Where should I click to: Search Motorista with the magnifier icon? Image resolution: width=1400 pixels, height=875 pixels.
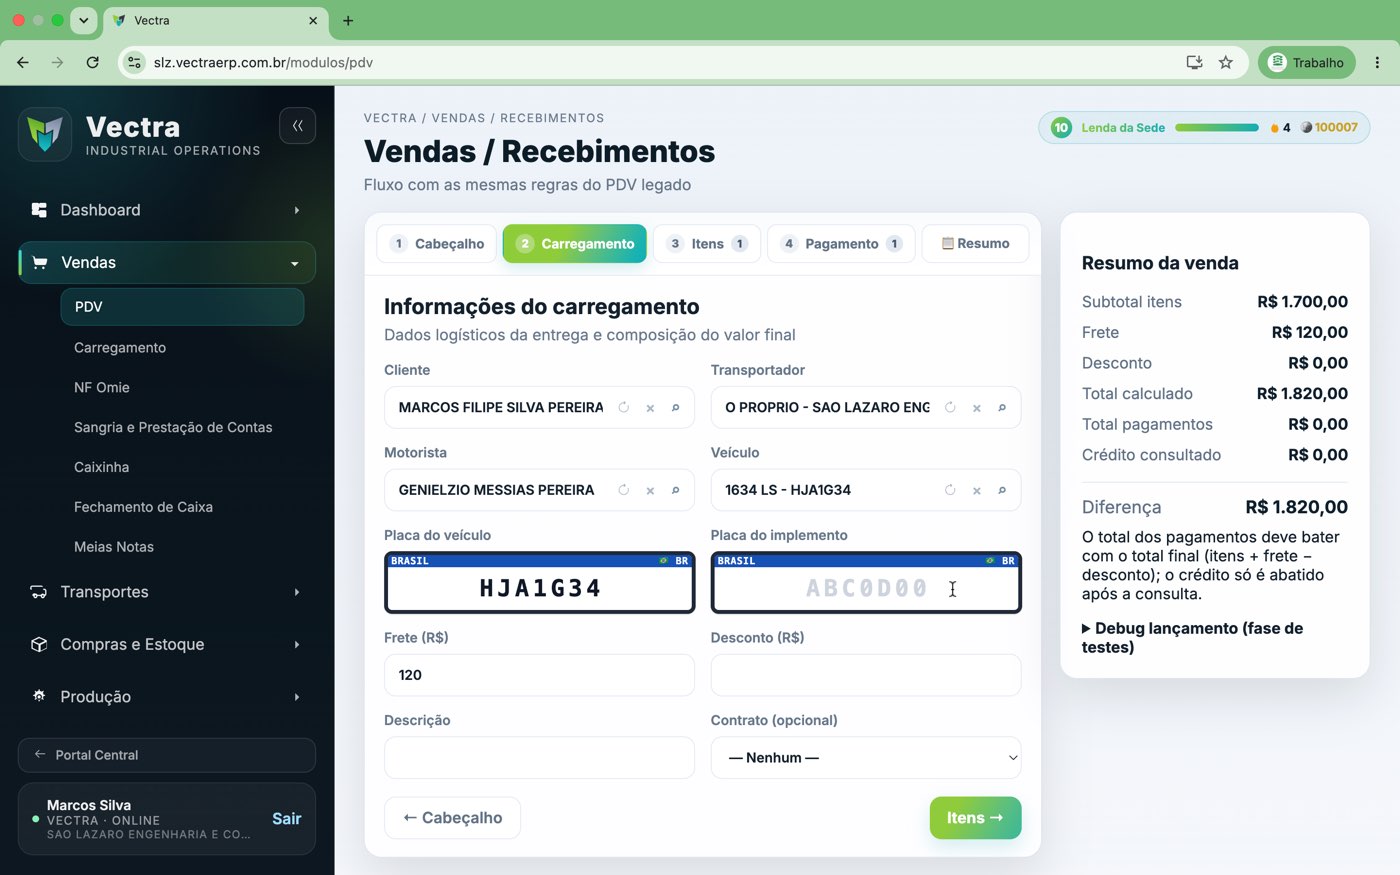[676, 490]
